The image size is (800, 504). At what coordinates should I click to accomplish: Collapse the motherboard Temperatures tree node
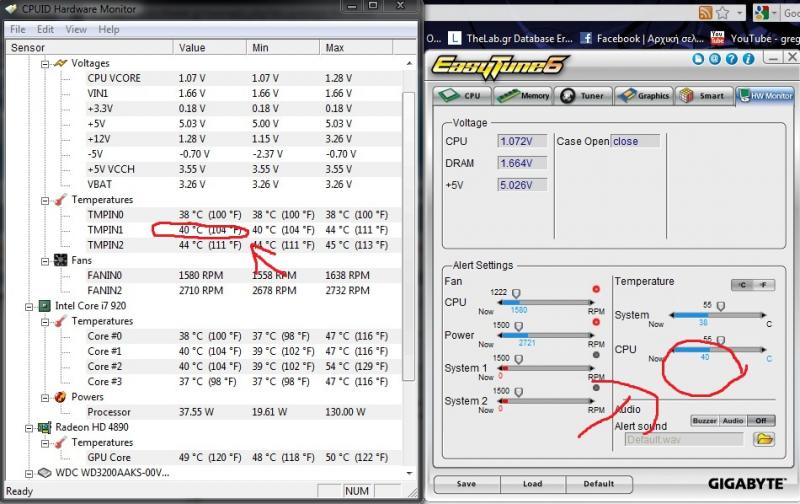click(45, 200)
